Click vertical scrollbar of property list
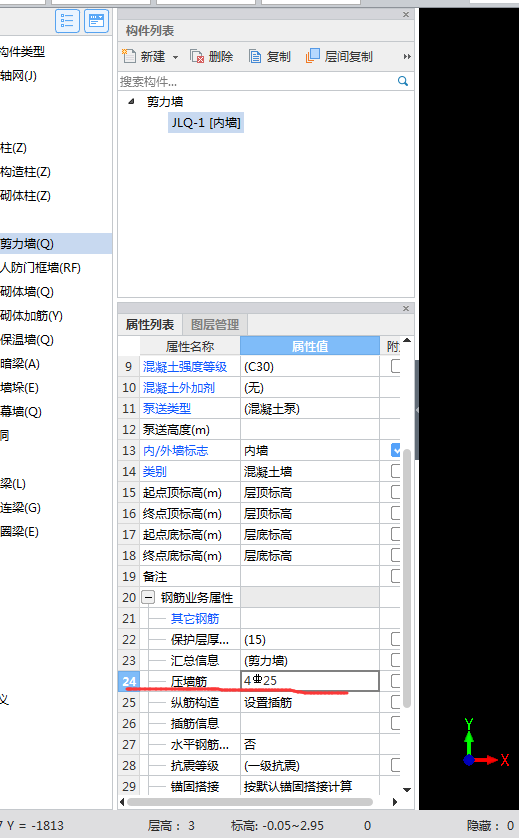The width and height of the screenshot is (519, 838). tap(407, 577)
